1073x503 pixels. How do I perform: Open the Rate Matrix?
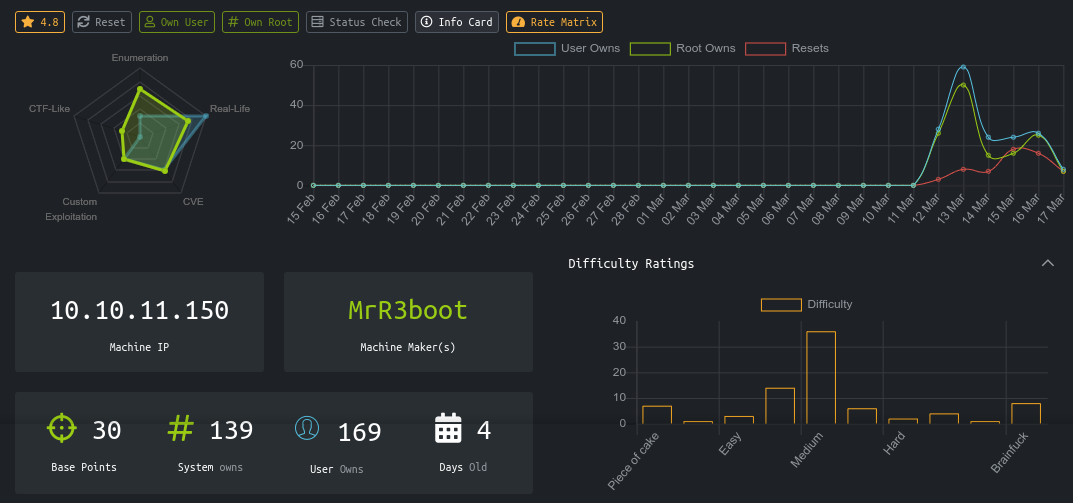554,22
